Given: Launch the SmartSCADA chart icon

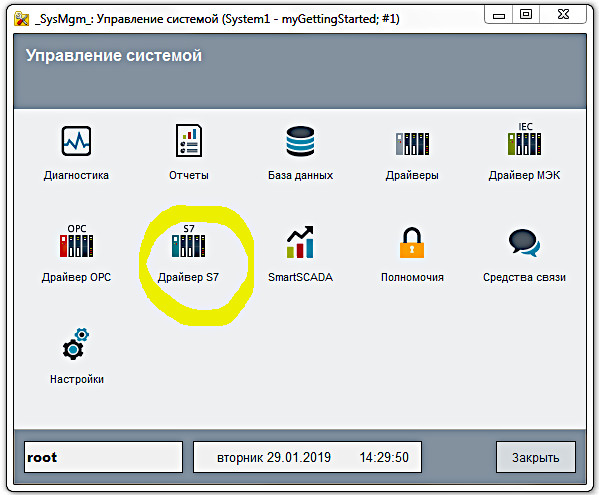Looking at the screenshot, I should [x=300, y=242].
